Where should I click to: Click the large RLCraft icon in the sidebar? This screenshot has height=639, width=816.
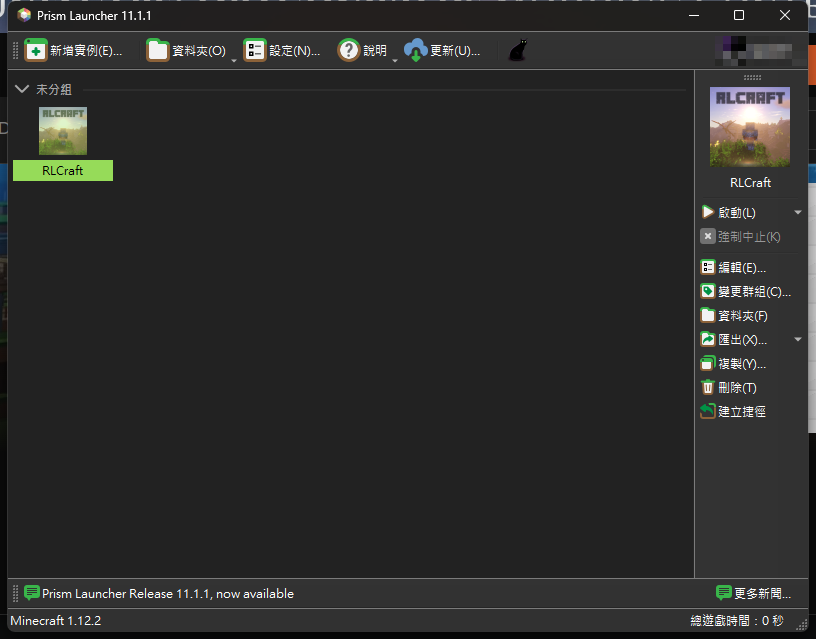pyautogui.click(x=750, y=127)
